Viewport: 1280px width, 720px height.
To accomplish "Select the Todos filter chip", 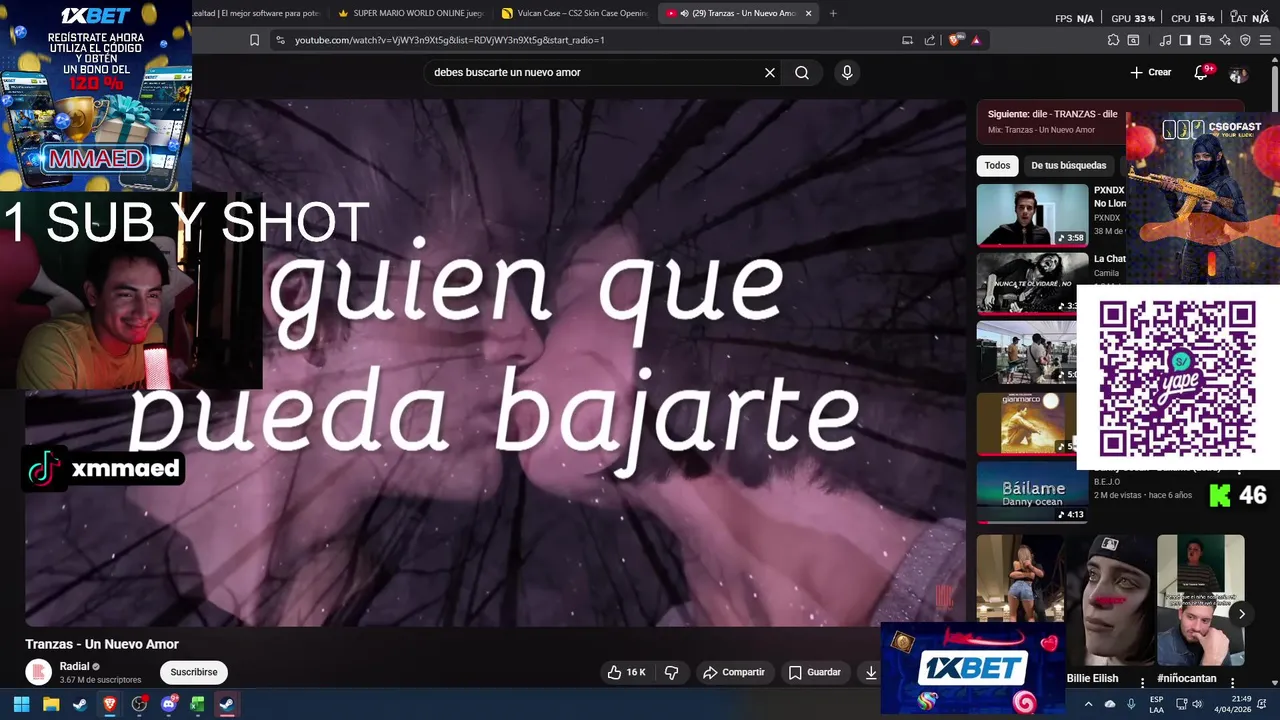I will point(997,165).
